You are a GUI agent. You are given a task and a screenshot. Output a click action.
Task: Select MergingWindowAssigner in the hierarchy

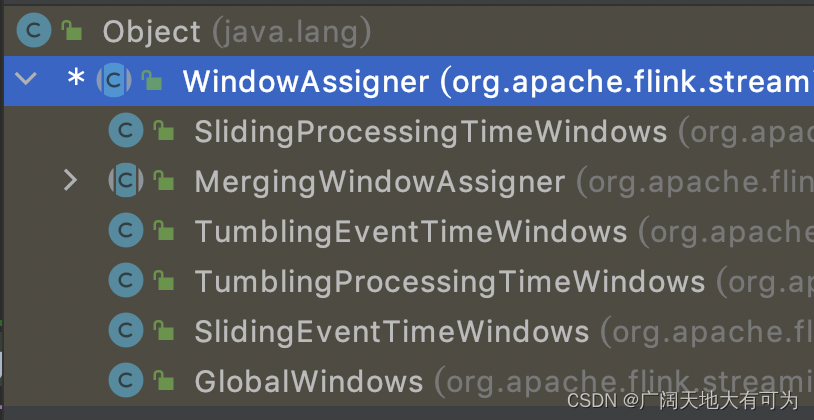coord(379,181)
